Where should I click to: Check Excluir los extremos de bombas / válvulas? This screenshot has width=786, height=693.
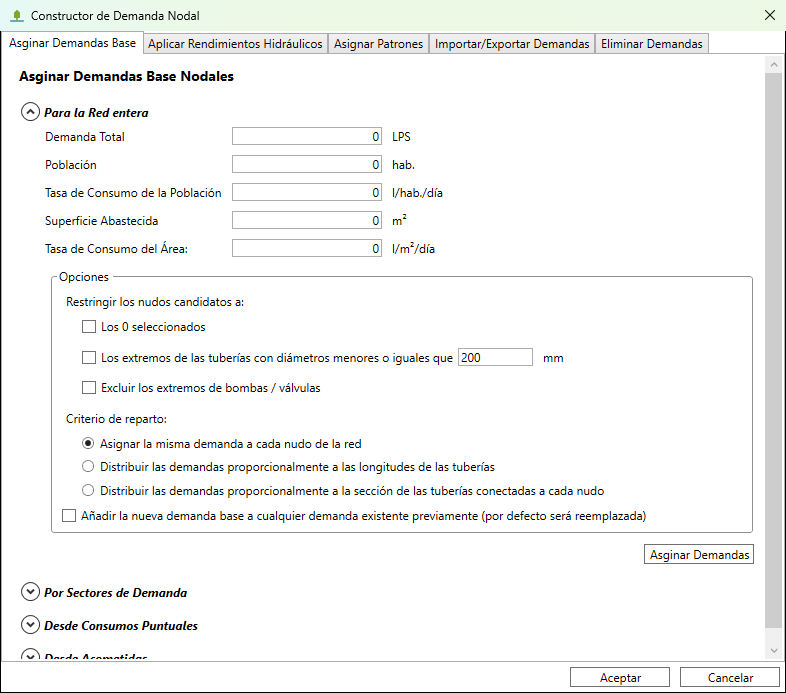[89, 388]
